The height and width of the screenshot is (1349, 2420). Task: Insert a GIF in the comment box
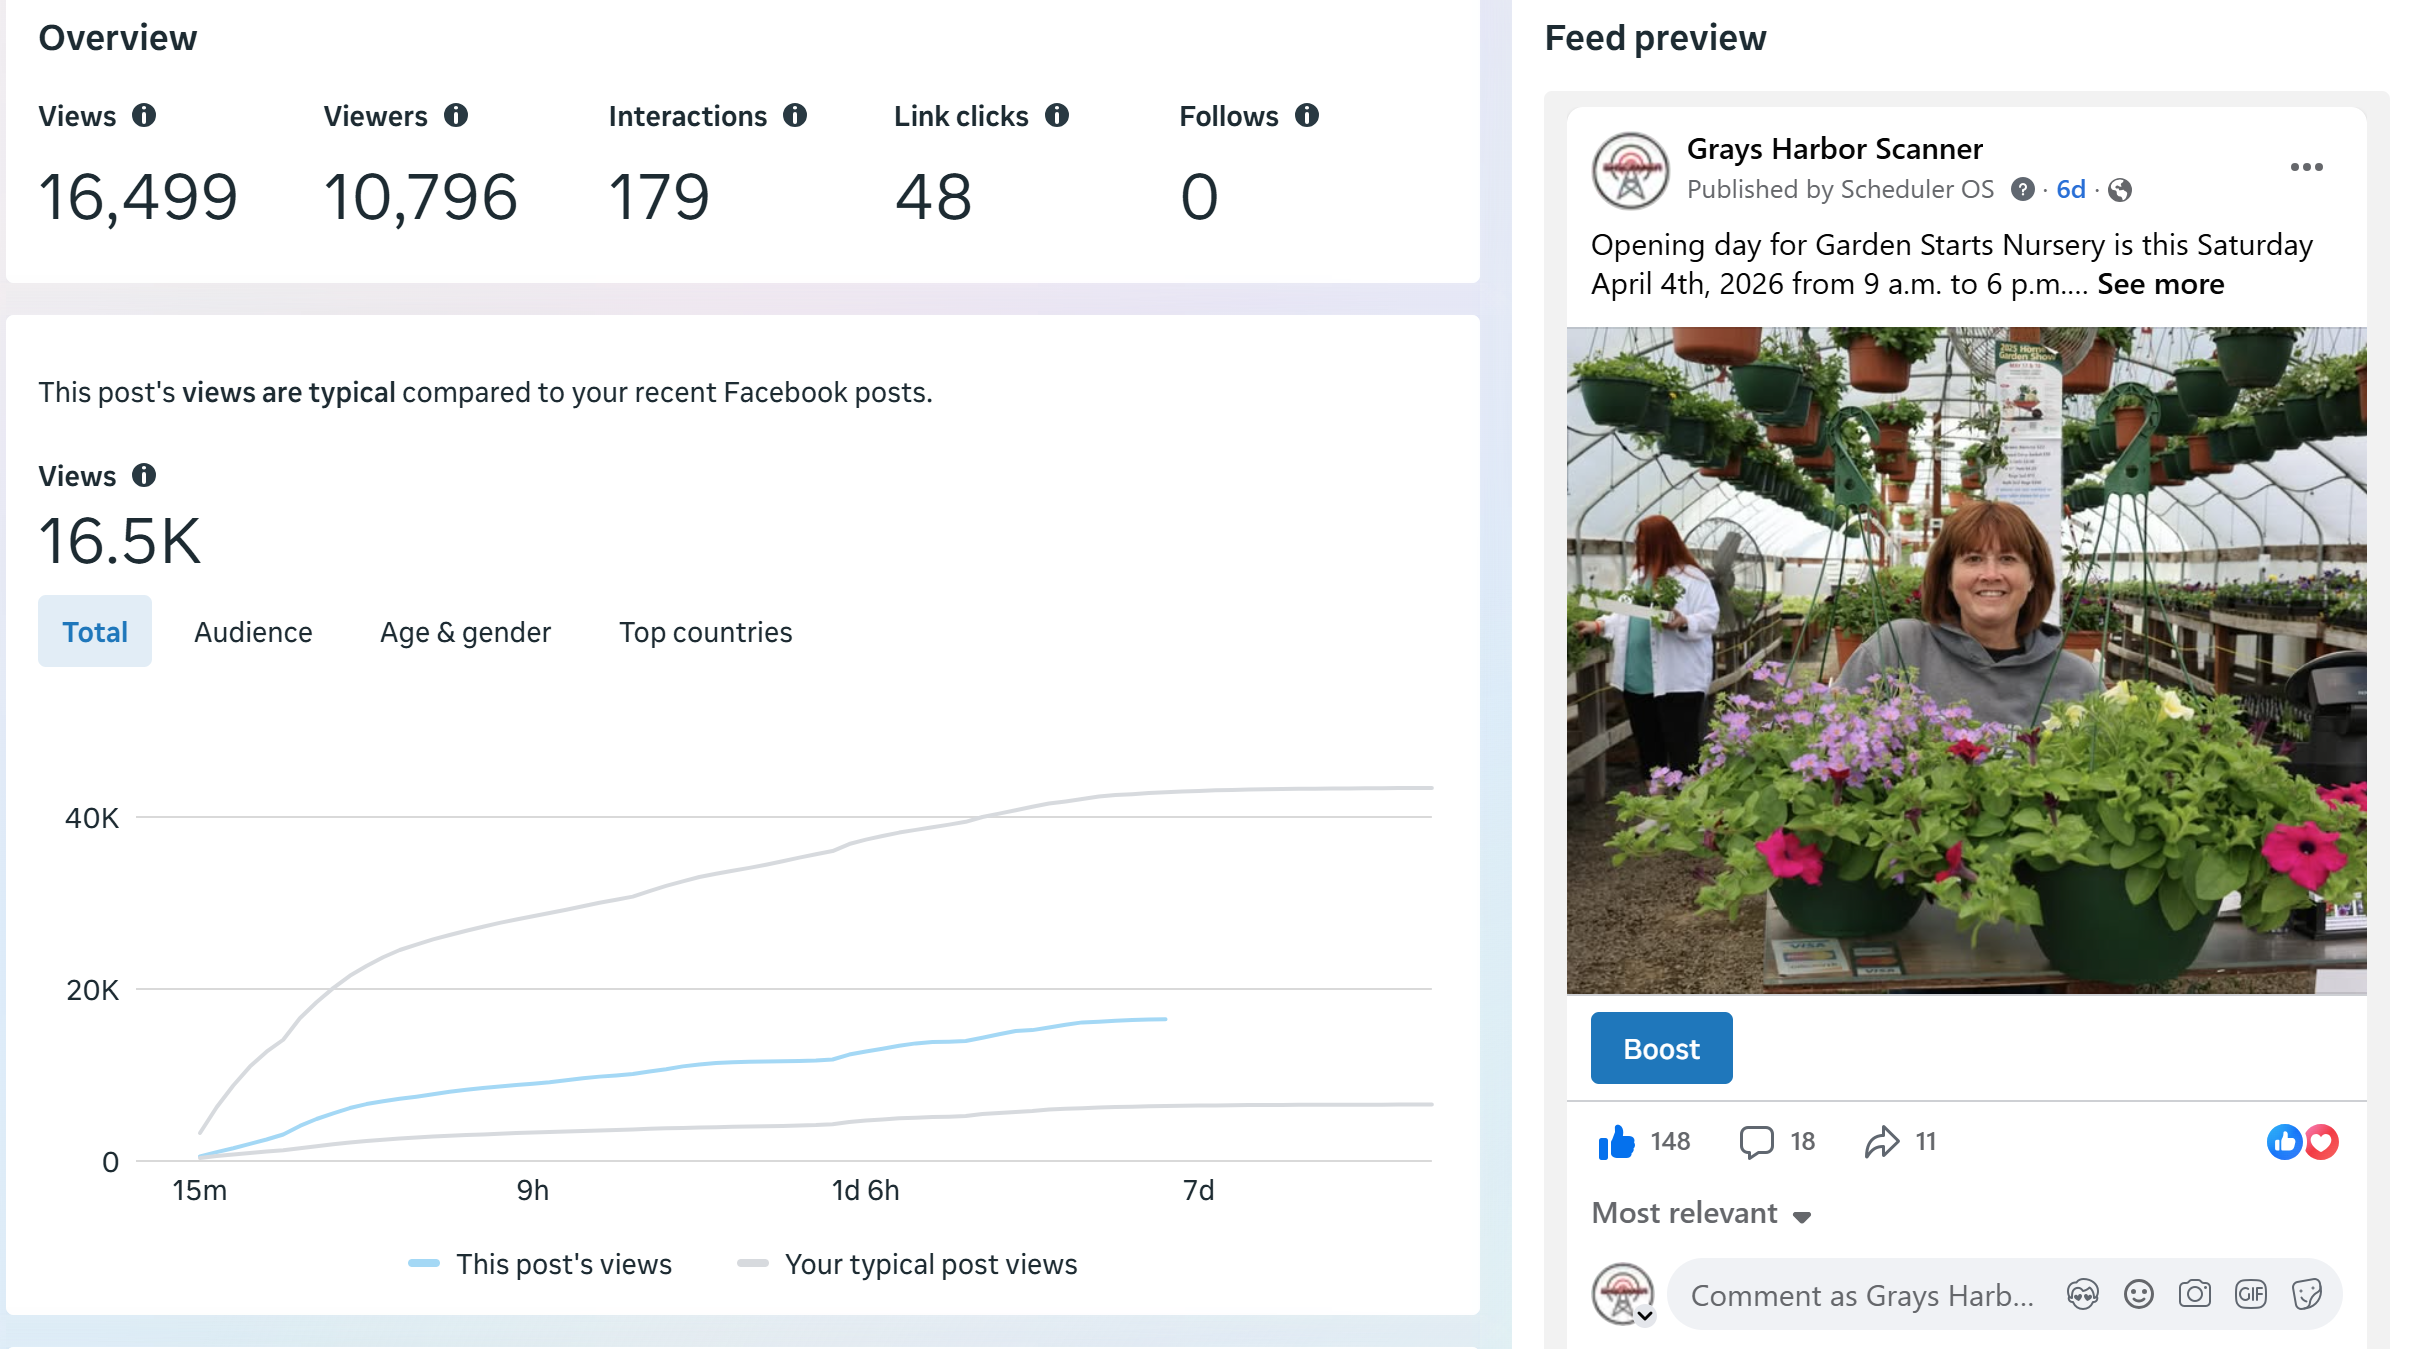[x=2251, y=1295]
